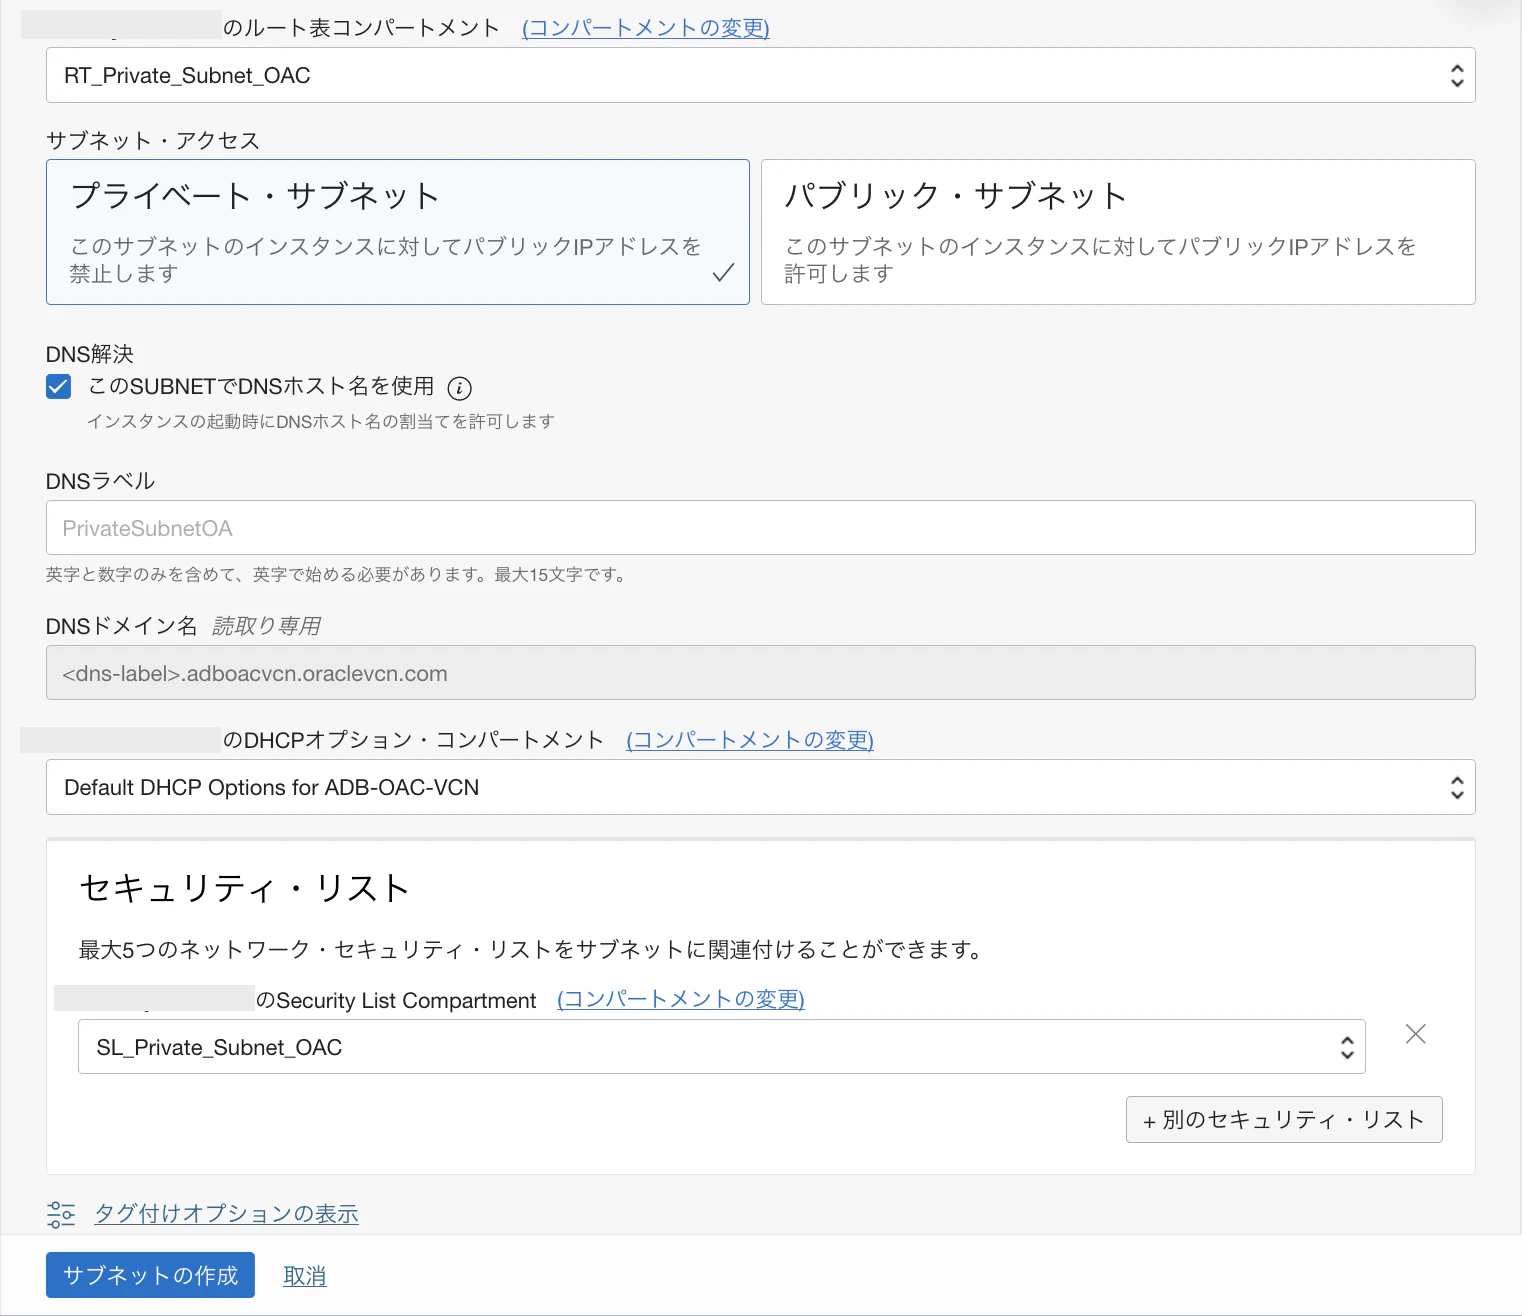Remove the SL_Private_Subnet_OAC security list
Viewport: 1522px width, 1316px height.
(1415, 1034)
